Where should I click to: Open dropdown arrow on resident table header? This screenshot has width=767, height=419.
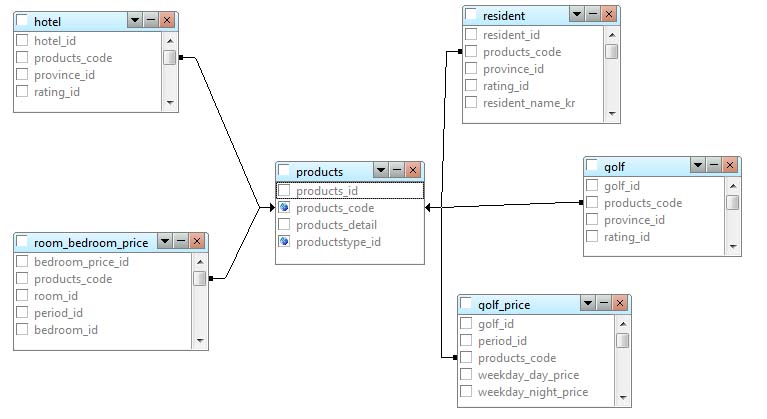point(577,15)
